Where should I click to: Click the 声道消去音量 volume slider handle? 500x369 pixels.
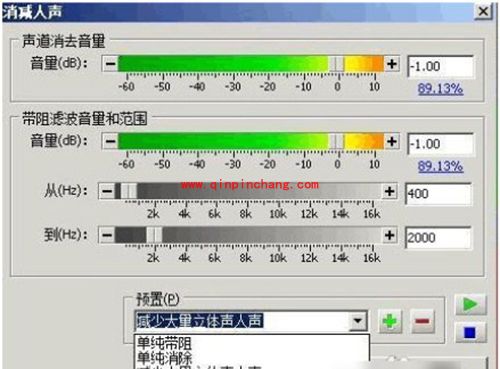pos(336,63)
